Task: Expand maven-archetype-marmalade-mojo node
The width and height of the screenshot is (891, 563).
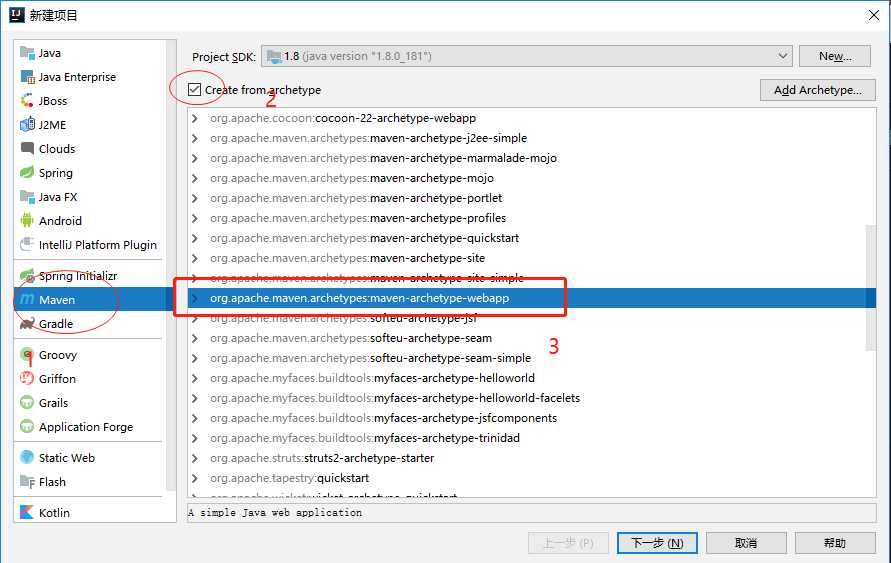Action: click(x=195, y=158)
